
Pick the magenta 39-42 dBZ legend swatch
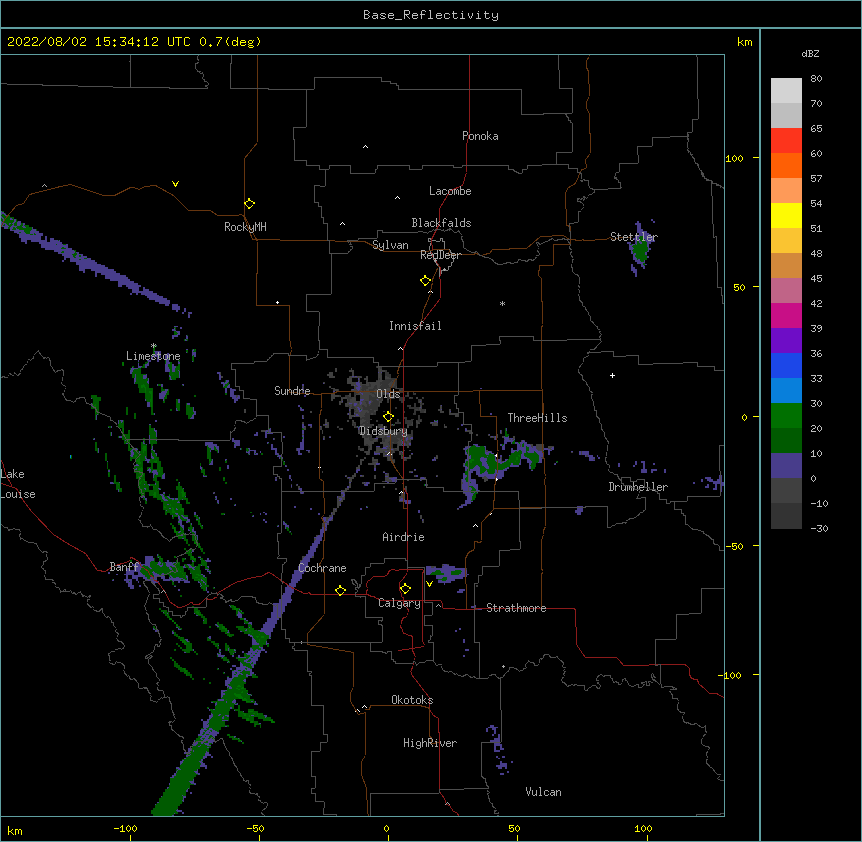pyautogui.click(x=786, y=315)
